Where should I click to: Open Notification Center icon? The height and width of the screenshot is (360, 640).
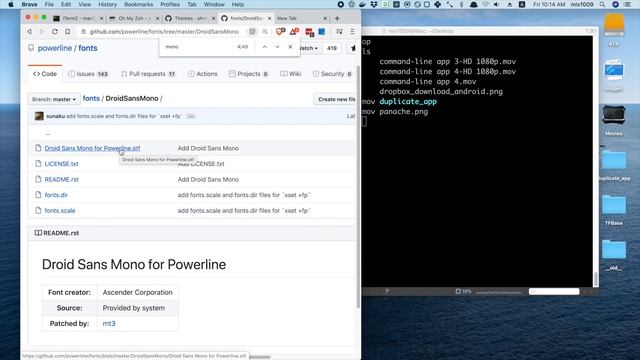click(x=627, y=4)
